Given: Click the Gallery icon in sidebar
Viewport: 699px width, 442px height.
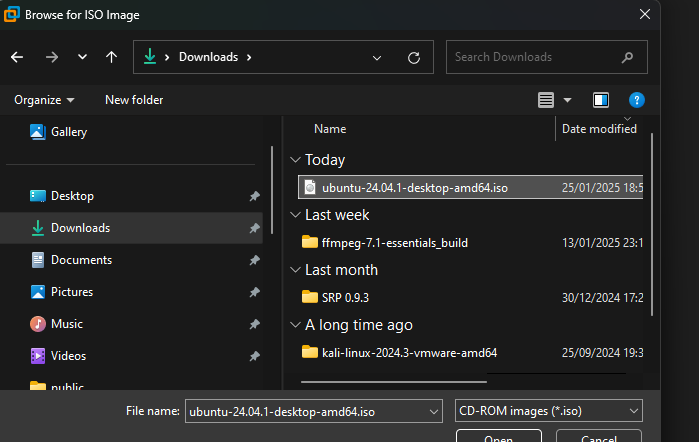Looking at the screenshot, I should (x=38, y=132).
